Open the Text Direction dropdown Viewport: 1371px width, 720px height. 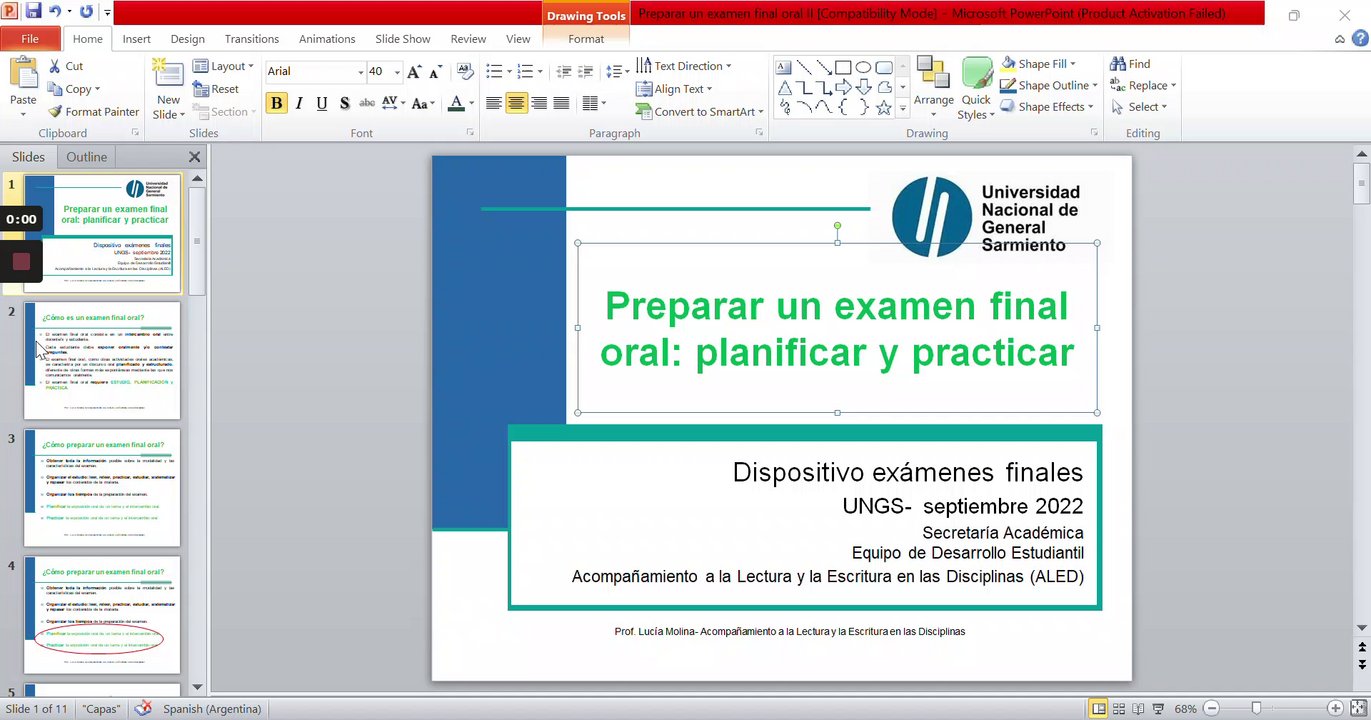pyautogui.click(x=684, y=66)
